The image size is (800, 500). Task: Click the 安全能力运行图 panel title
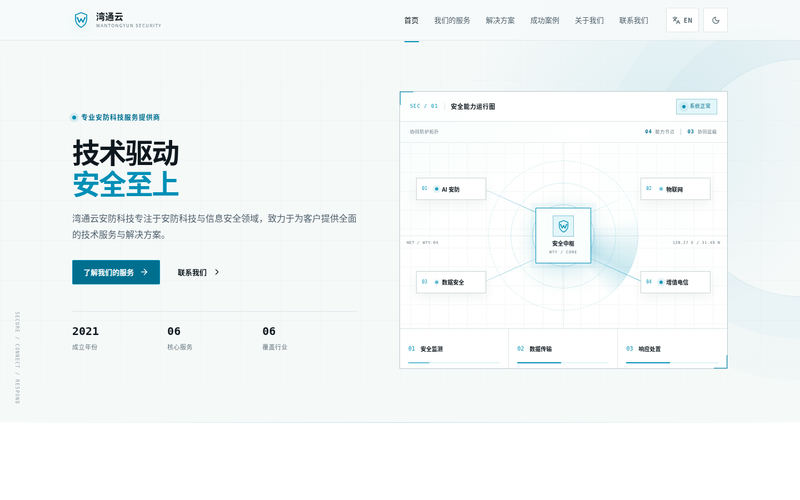(x=473, y=107)
